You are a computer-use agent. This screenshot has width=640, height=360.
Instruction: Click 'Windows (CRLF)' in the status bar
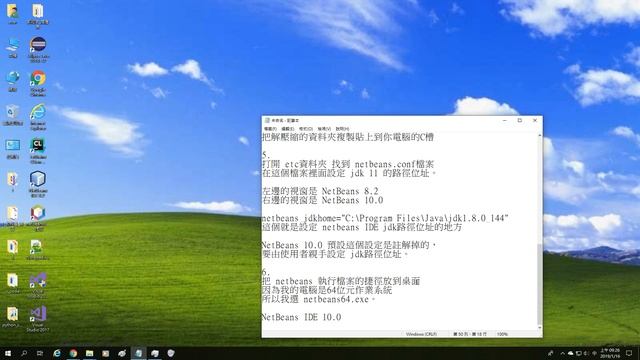tap(421, 334)
